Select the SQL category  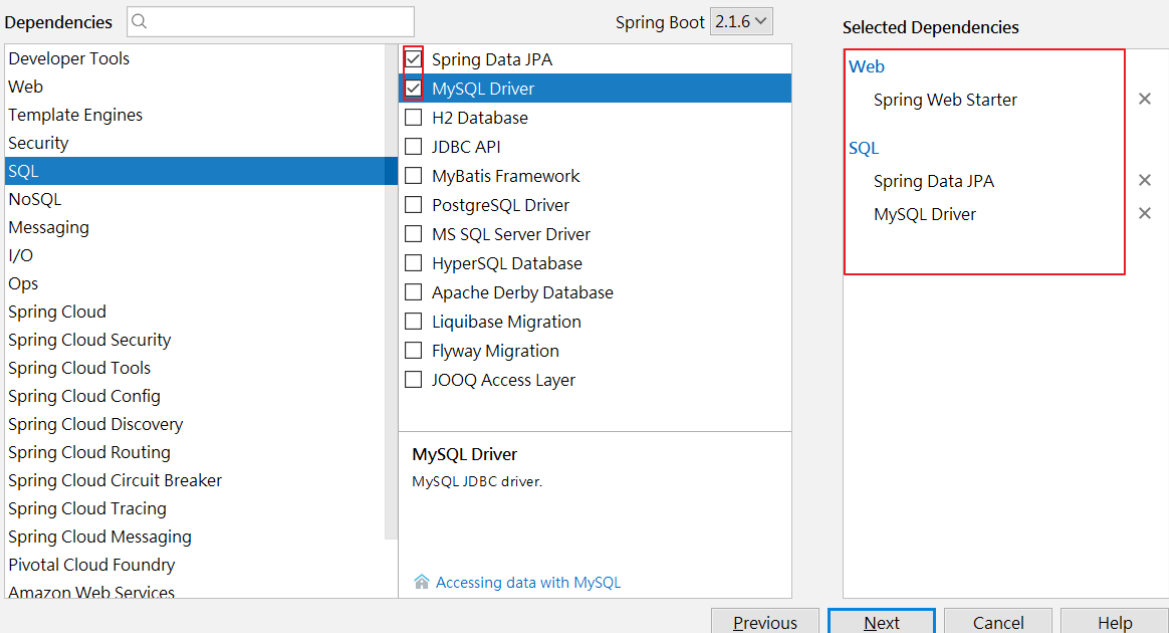point(195,171)
